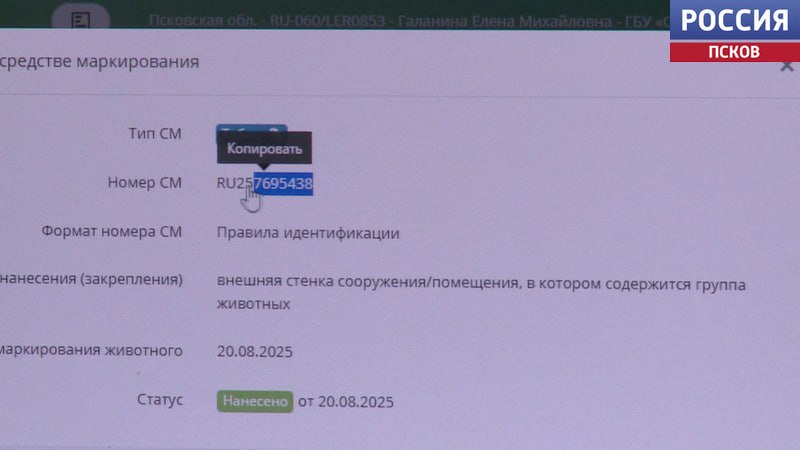Click the Номер СМ label

[144, 183]
